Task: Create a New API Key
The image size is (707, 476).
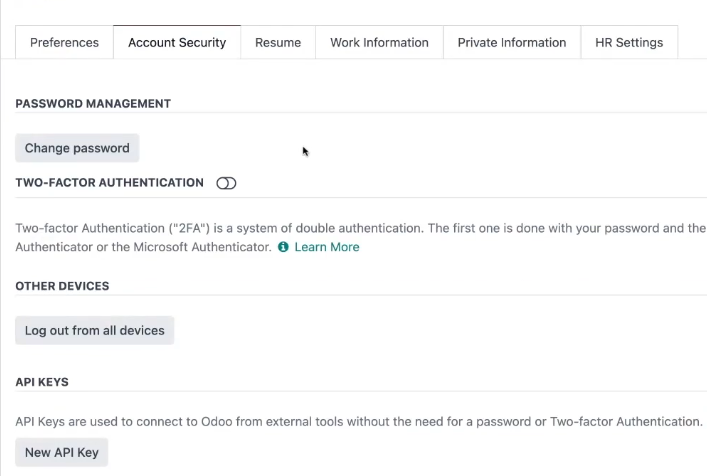Action: click(62, 452)
